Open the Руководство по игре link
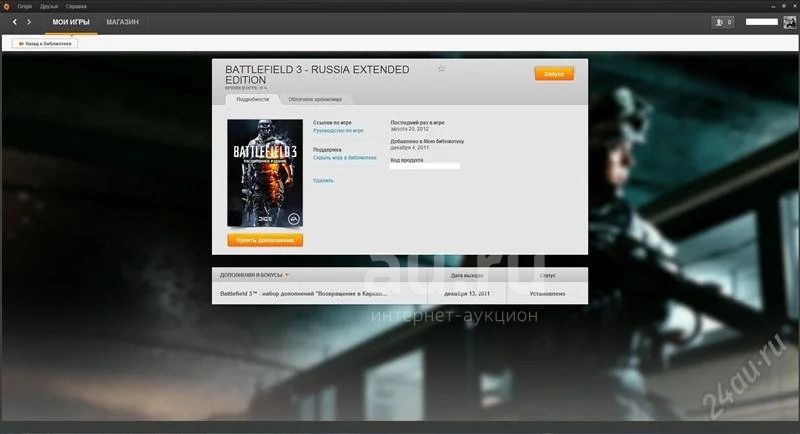 [x=338, y=131]
